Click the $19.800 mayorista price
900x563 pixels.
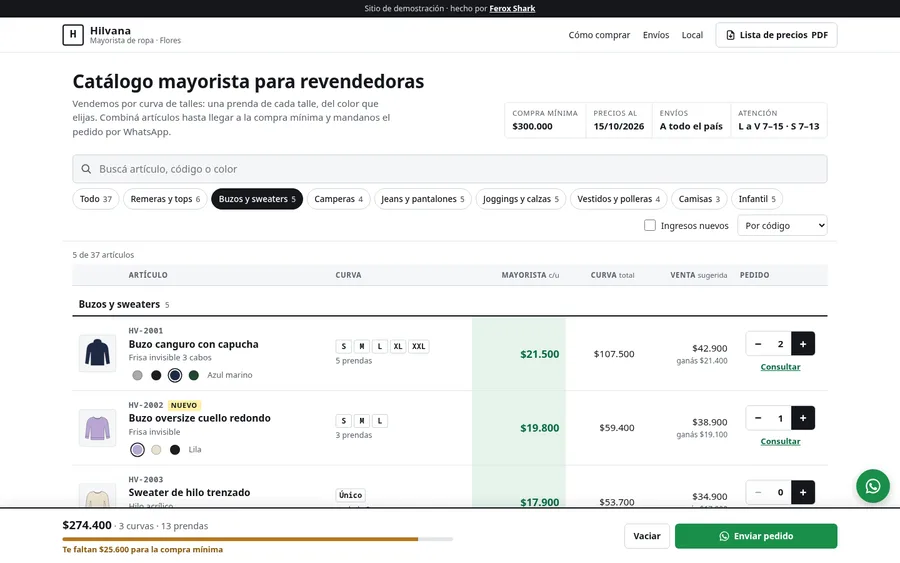tap(540, 428)
